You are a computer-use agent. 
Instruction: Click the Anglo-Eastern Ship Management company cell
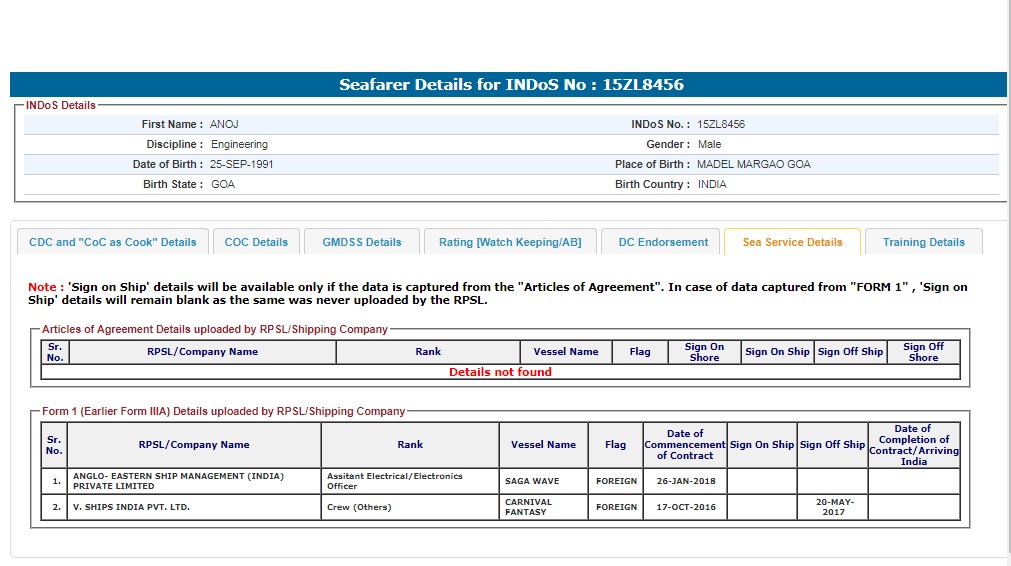194,481
